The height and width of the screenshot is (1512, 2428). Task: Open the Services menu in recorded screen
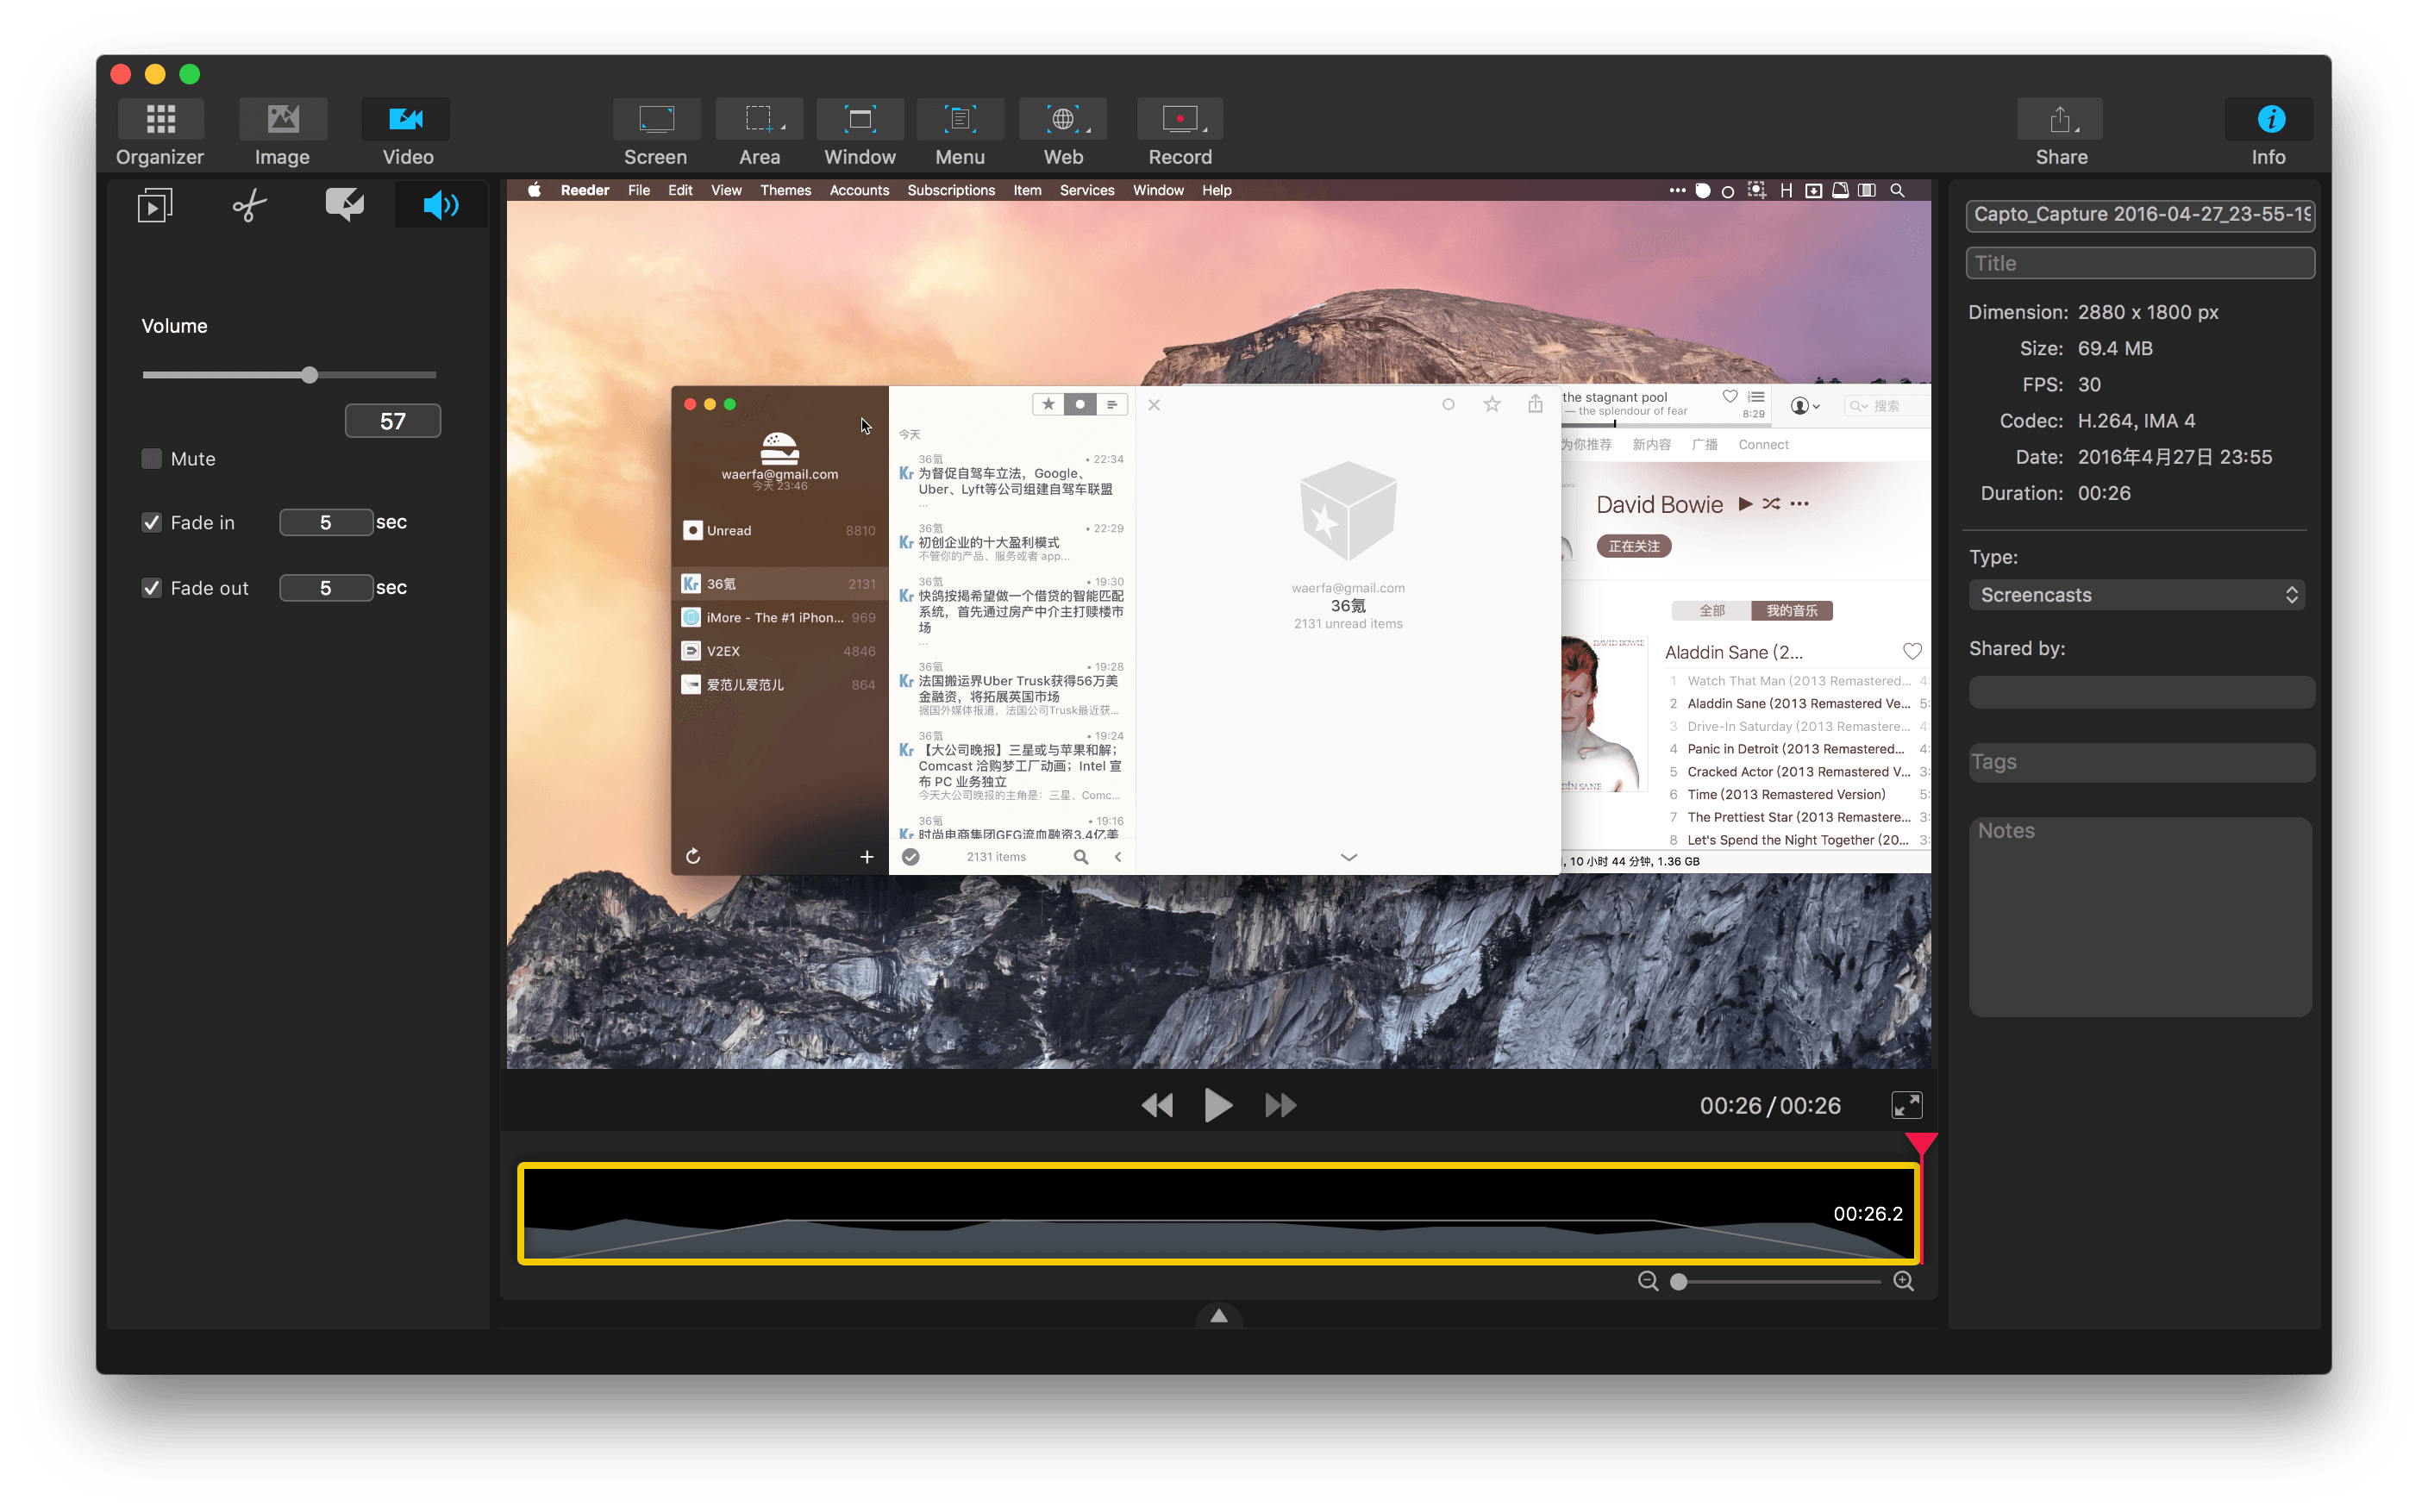point(1087,190)
